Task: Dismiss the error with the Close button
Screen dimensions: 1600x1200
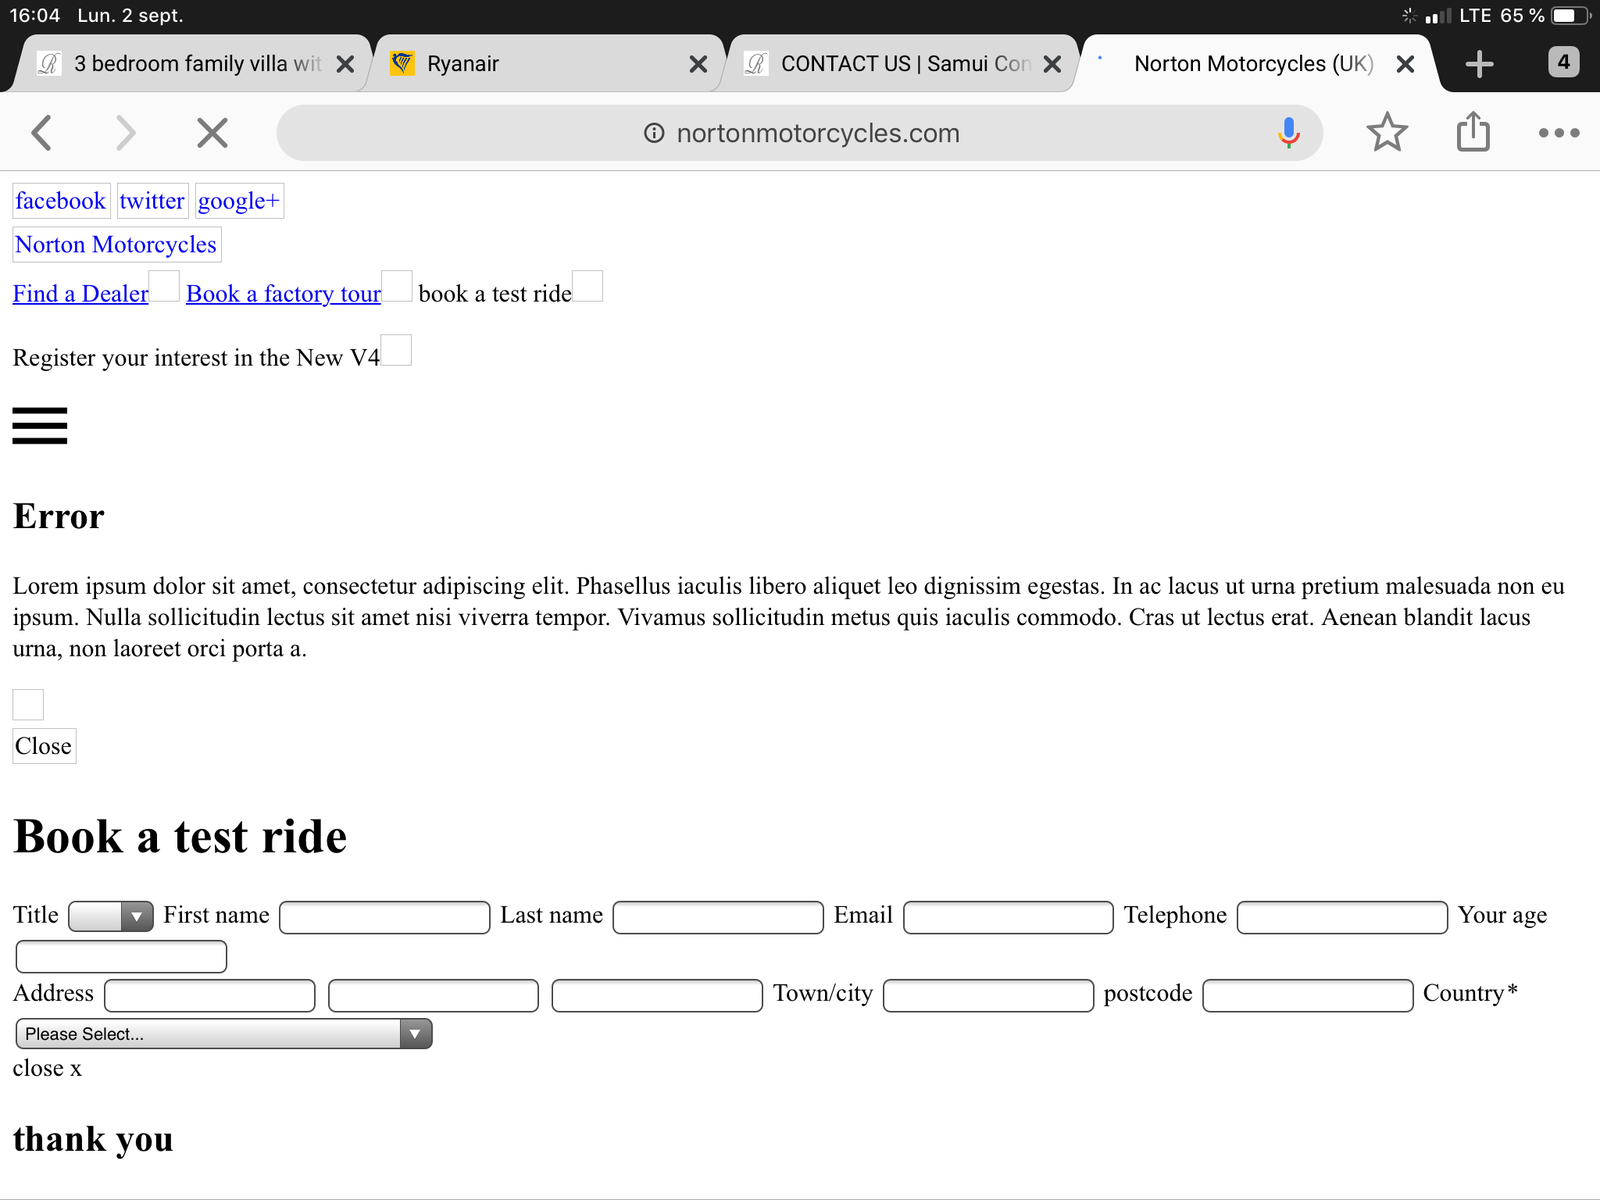Action: (x=44, y=746)
